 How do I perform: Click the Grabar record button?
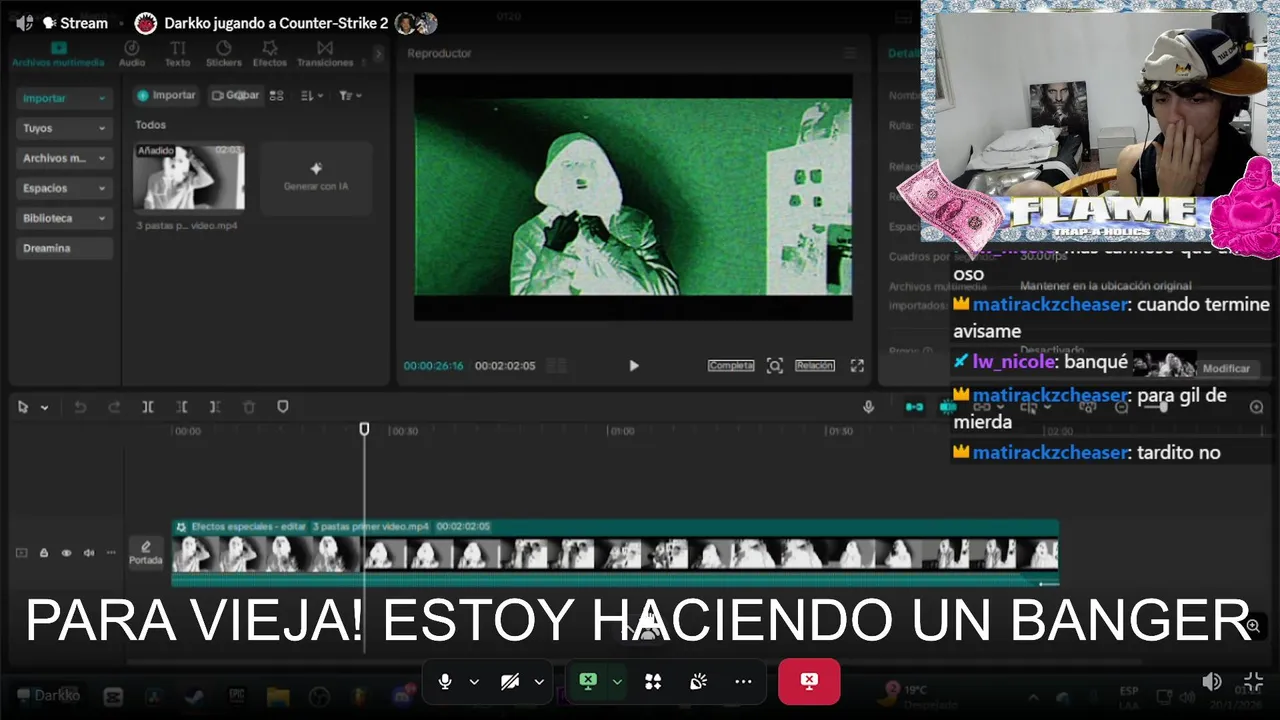(235, 95)
